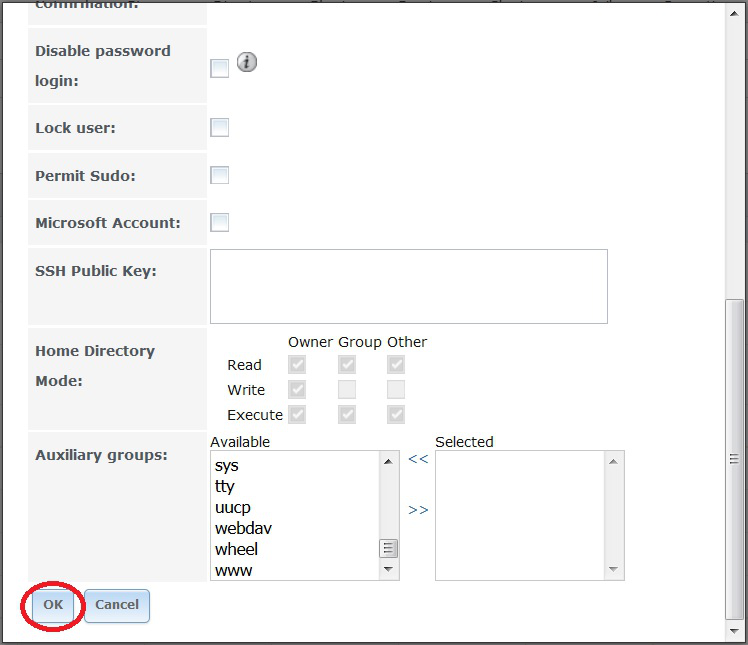
Task: Toggle Other Execute permission checkbox
Action: click(x=396, y=415)
